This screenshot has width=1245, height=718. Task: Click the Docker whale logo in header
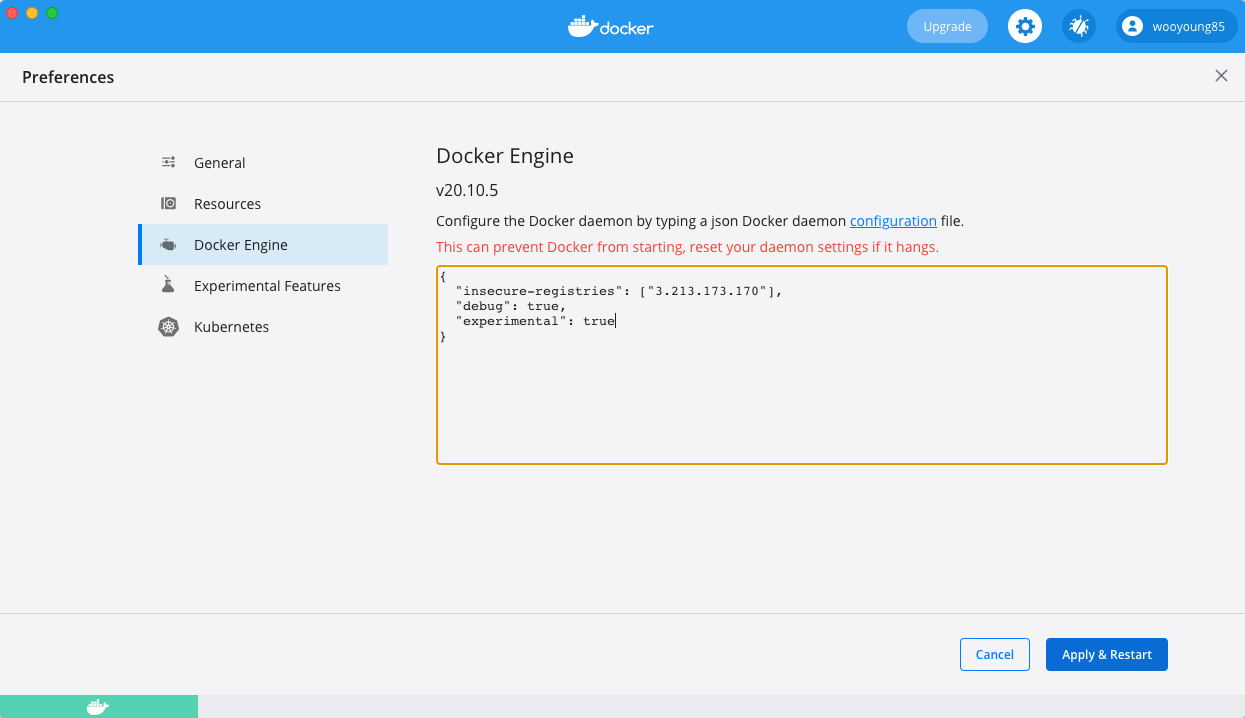(610, 27)
